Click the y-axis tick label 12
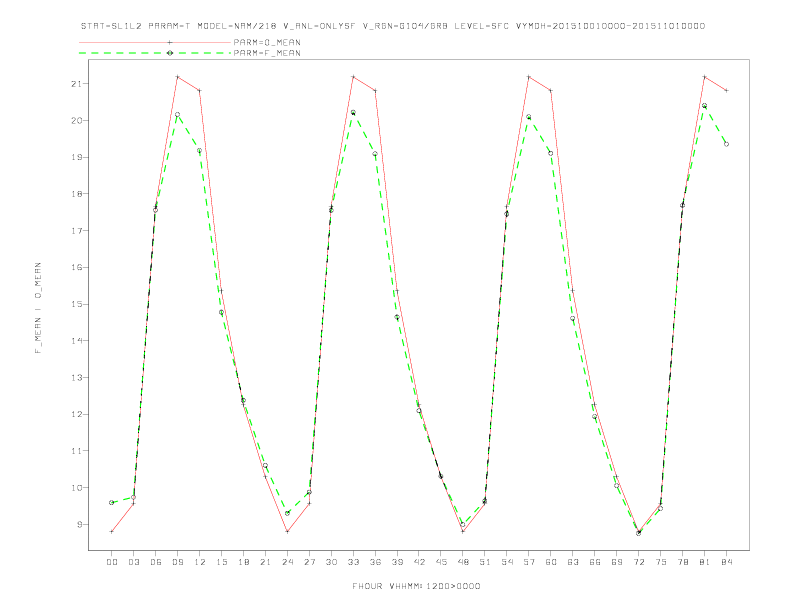Screen dimensions: 792x612 pos(76,415)
